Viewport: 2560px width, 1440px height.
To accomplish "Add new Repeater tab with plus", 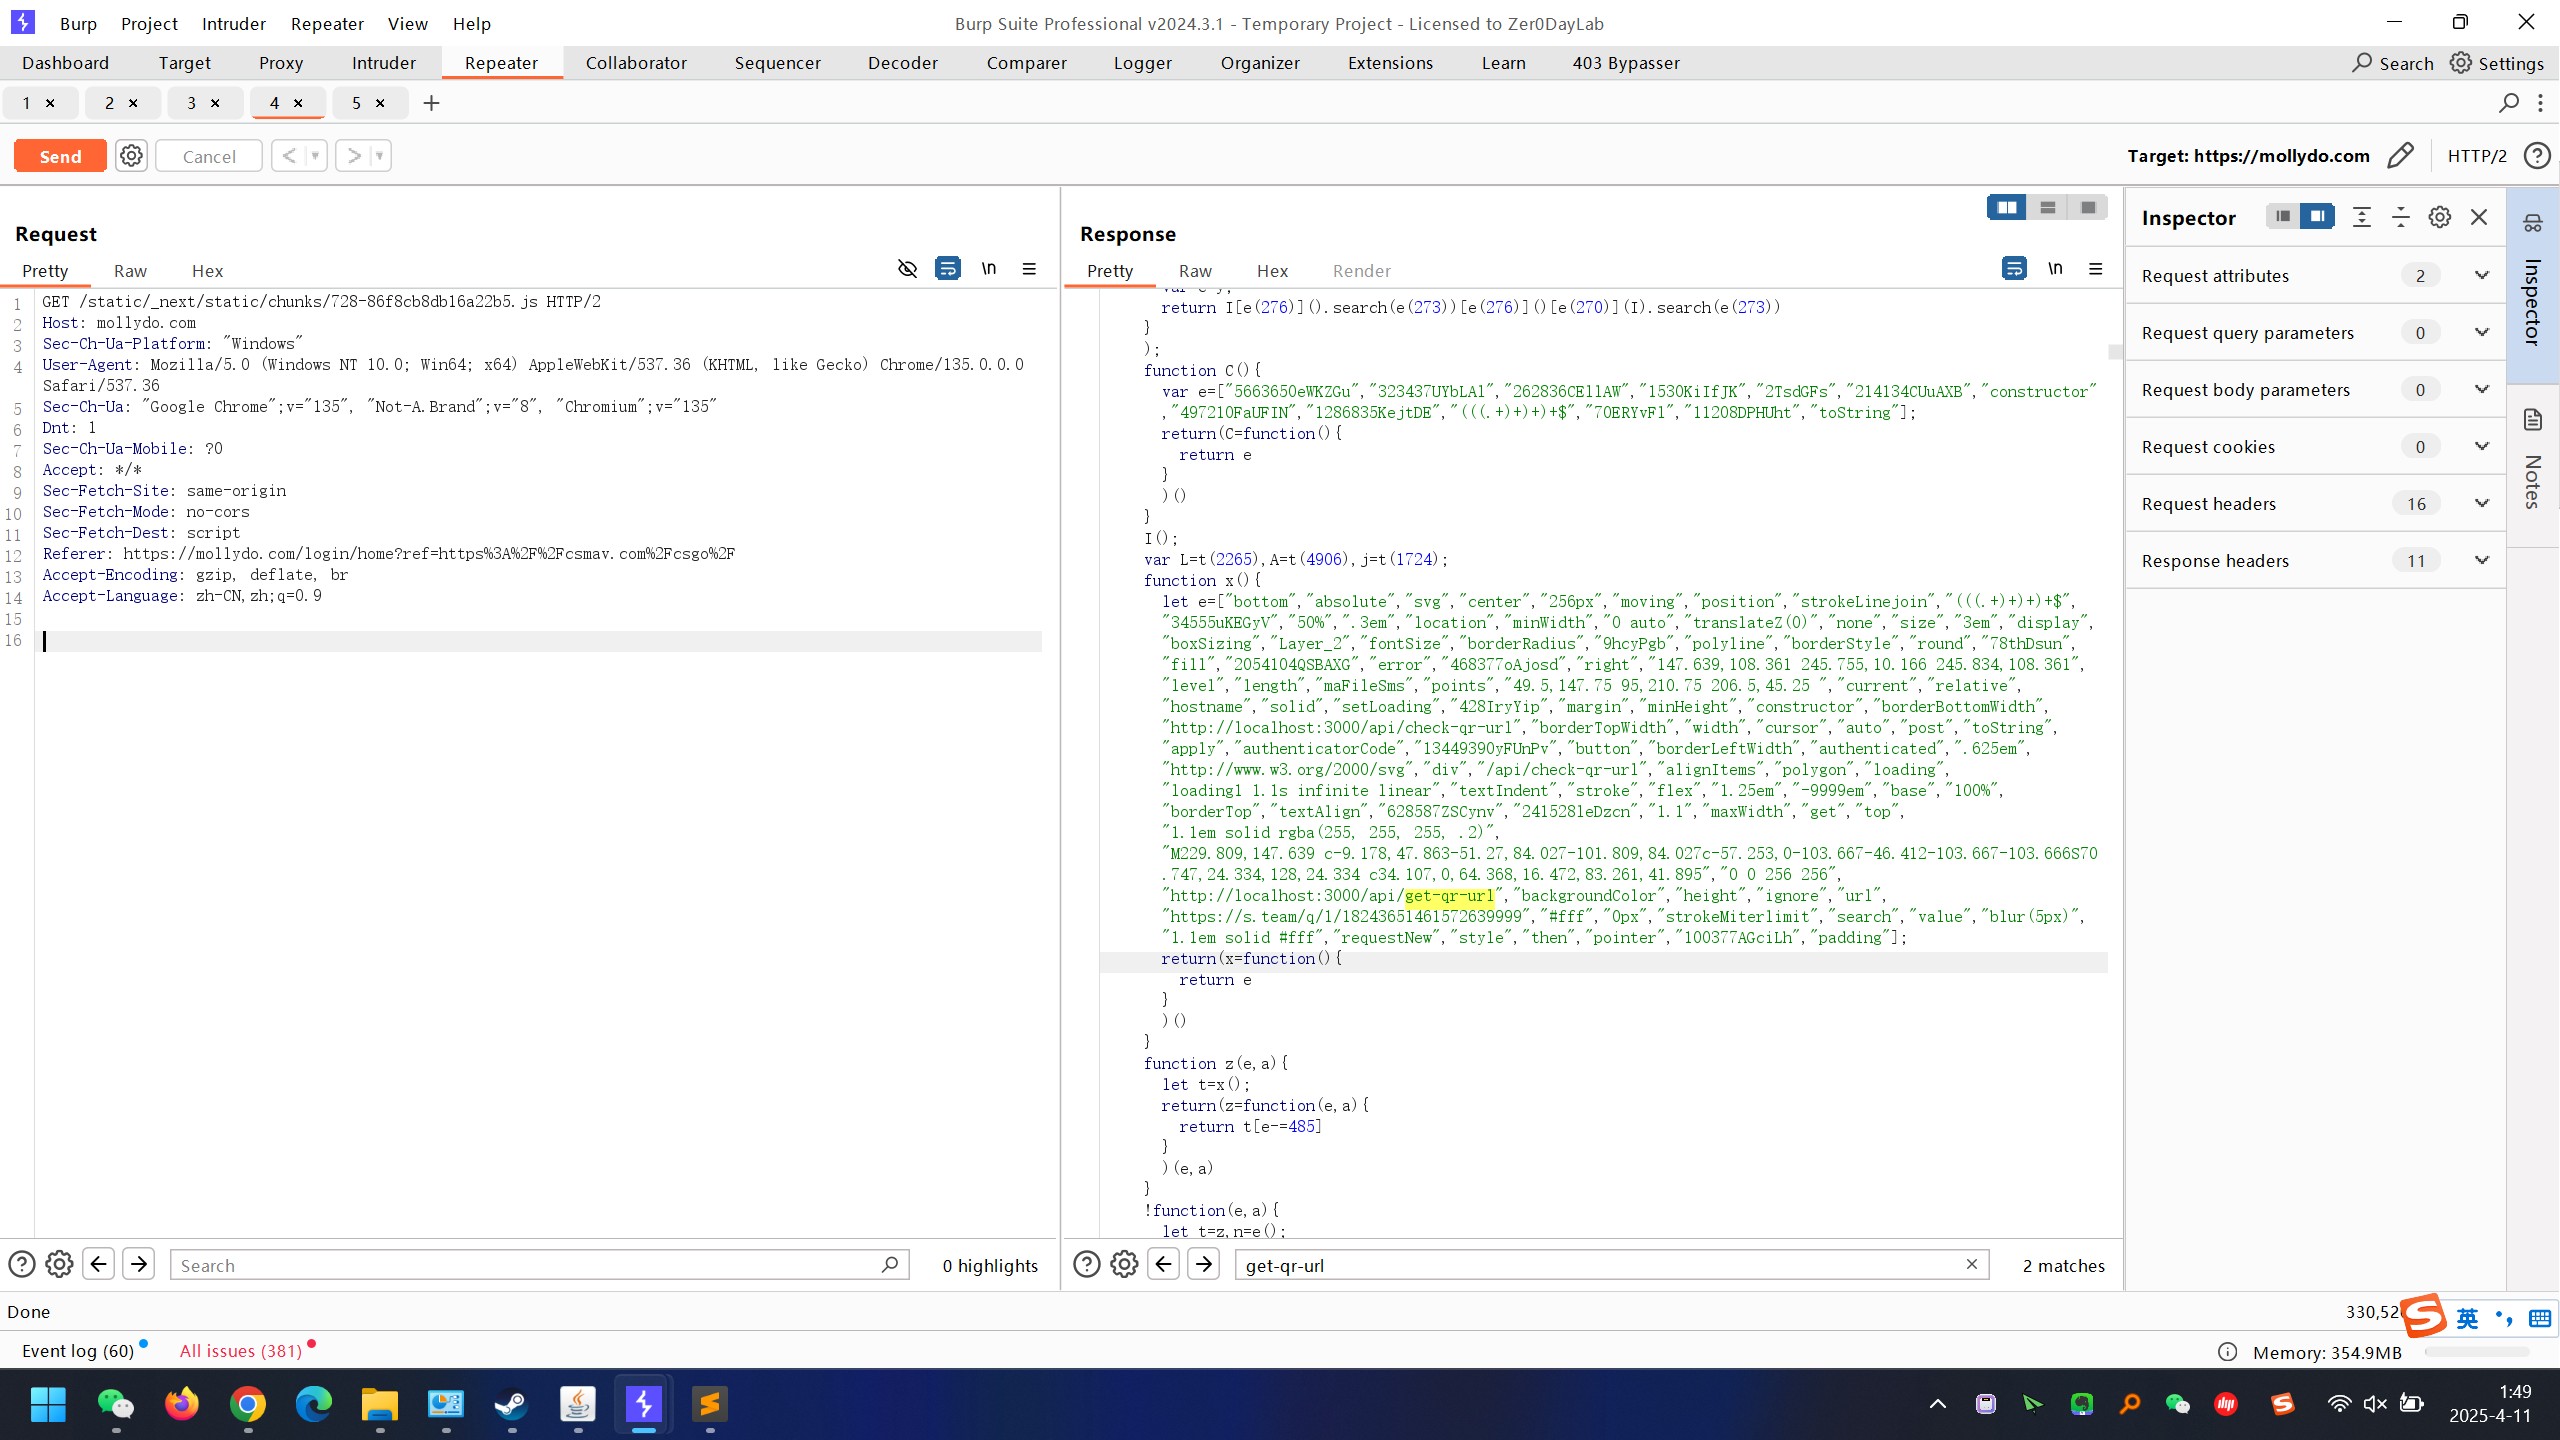I will tap(431, 103).
